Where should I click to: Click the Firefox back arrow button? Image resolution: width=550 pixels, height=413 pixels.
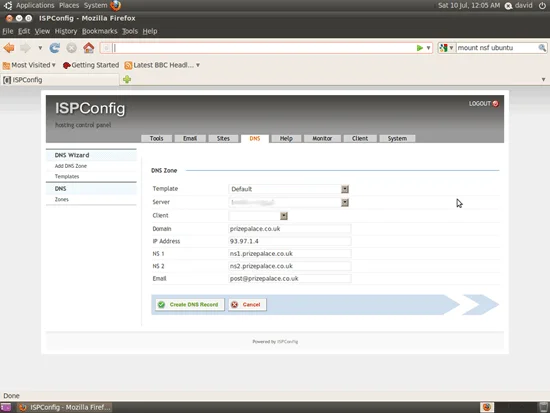[9, 48]
